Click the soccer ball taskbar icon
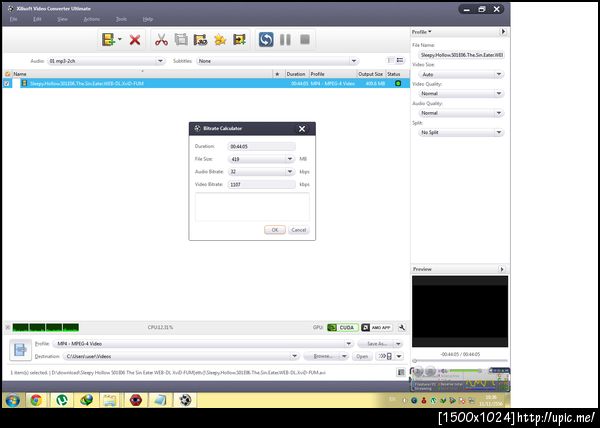Viewport: 600px width, 428px height. click(185, 400)
